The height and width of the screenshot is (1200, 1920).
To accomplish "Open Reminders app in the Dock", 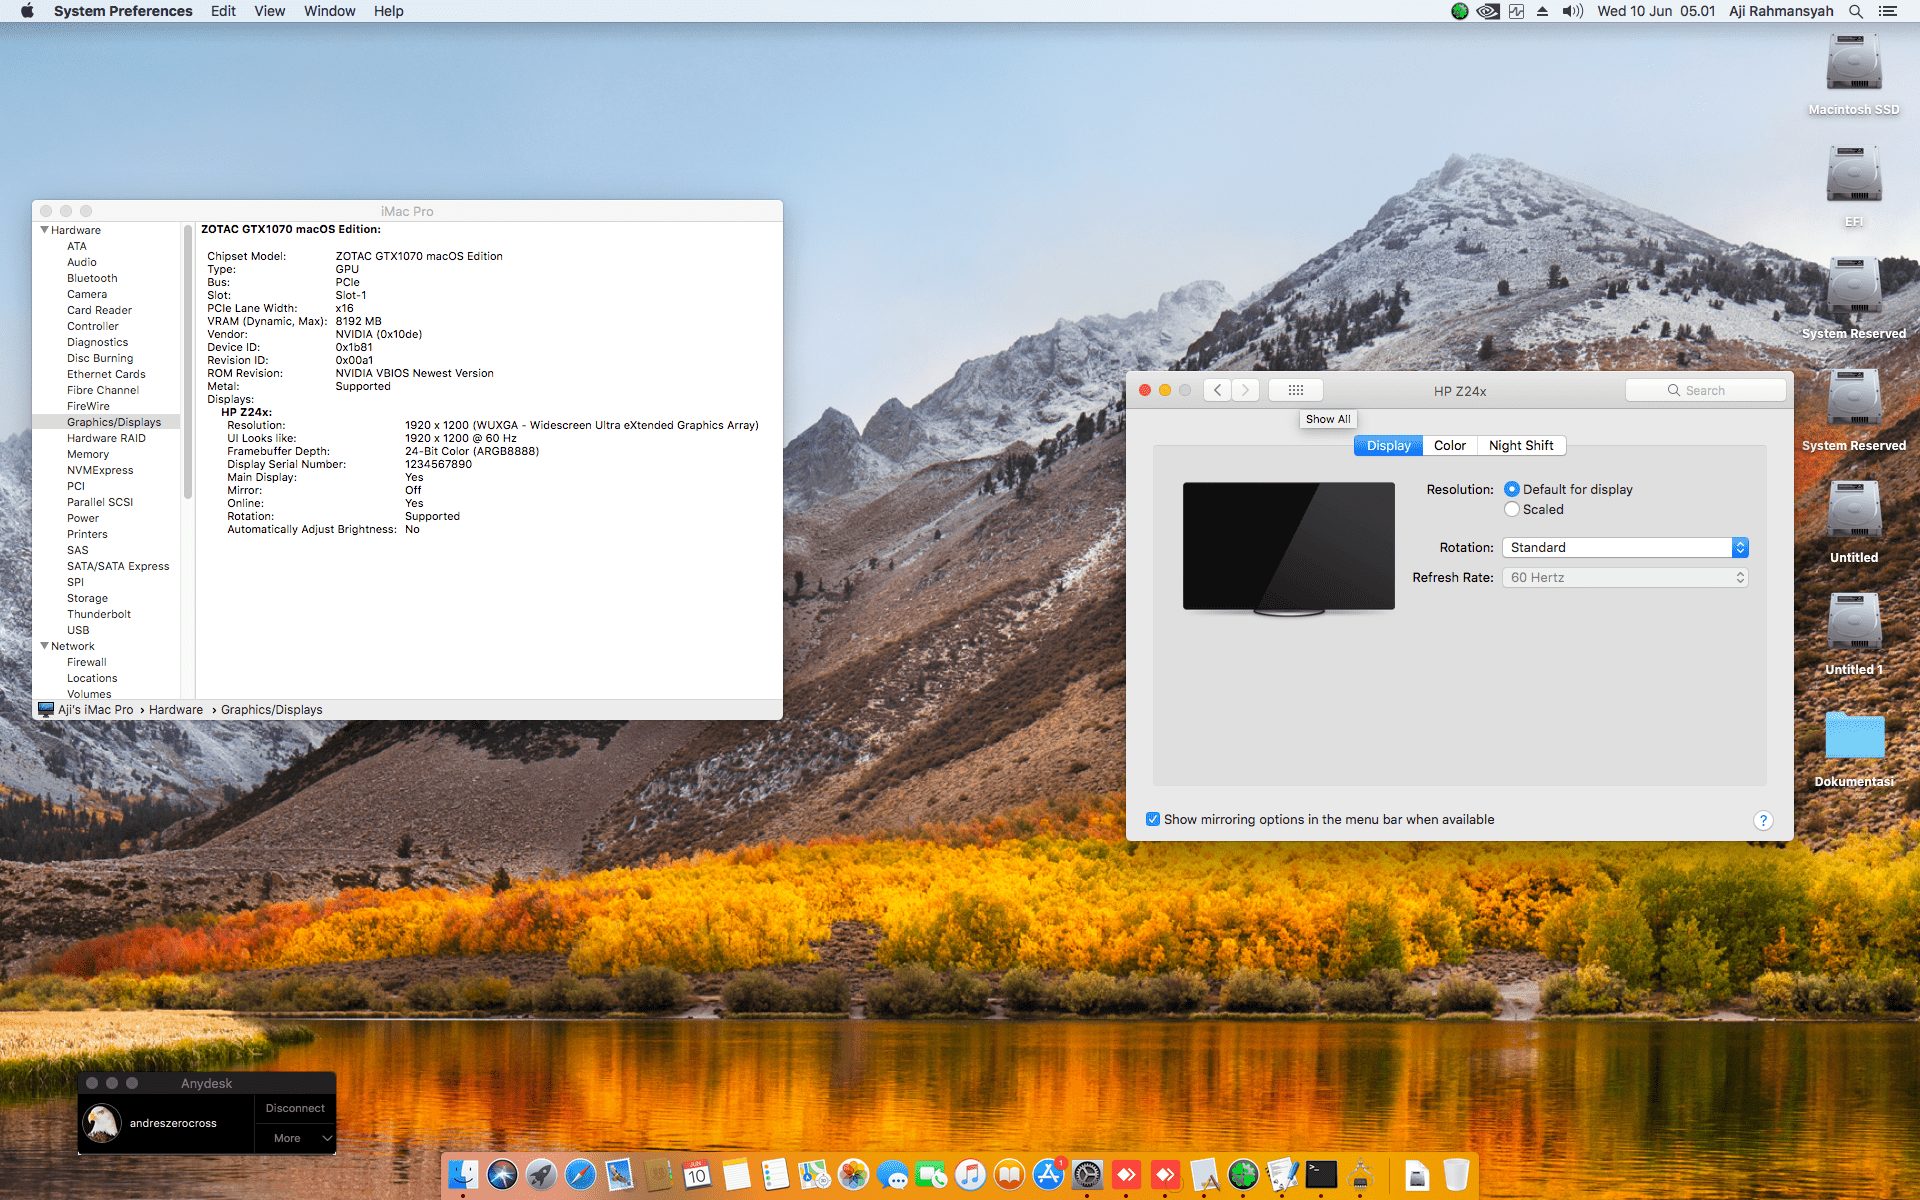I will 775,1174.
